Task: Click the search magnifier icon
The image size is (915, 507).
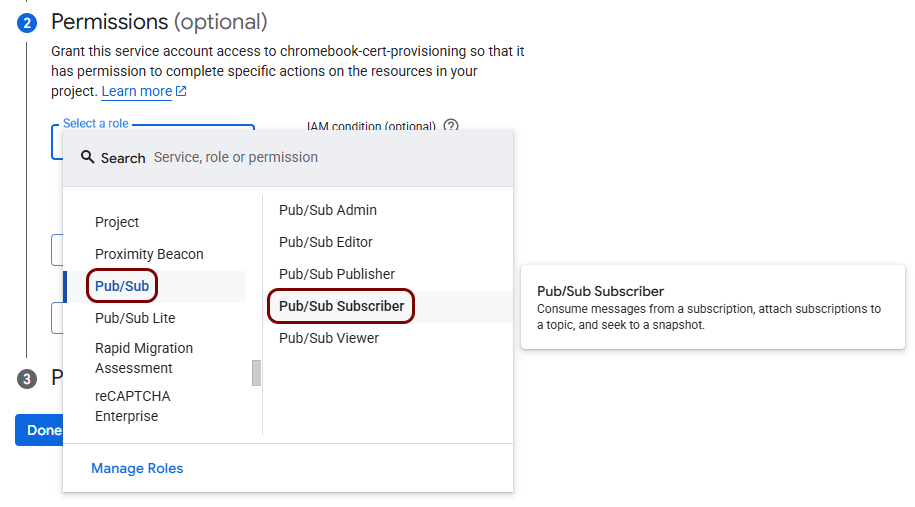Action: coord(88,157)
